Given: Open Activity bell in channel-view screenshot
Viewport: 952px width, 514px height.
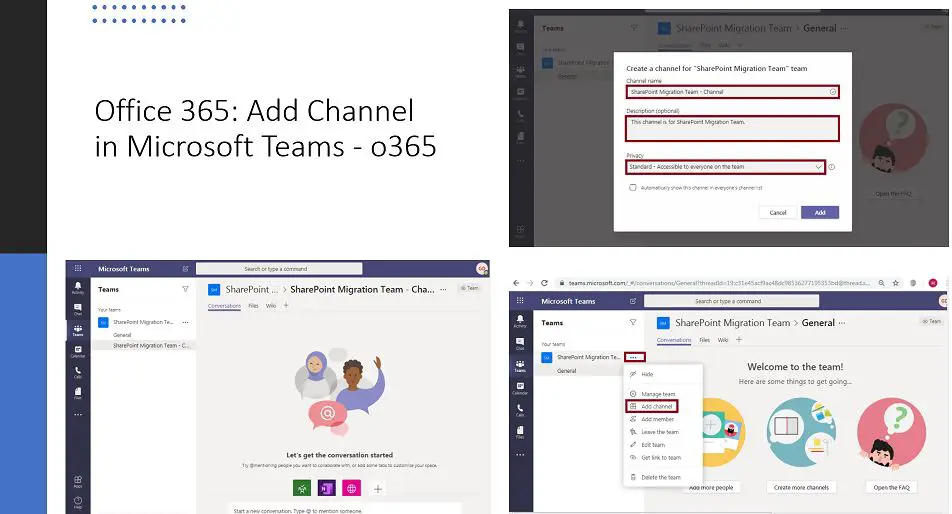Looking at the screenshot, I should coord(78,288).
